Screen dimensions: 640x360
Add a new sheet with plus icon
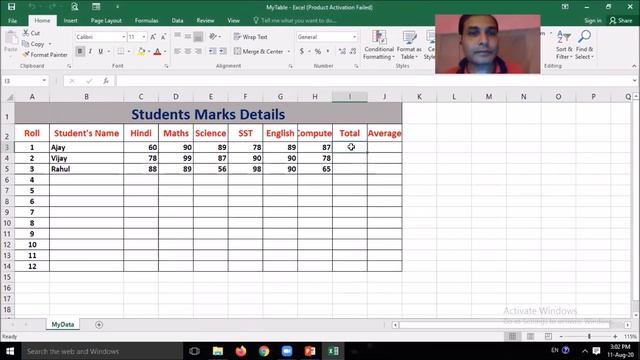click(99, 324)
